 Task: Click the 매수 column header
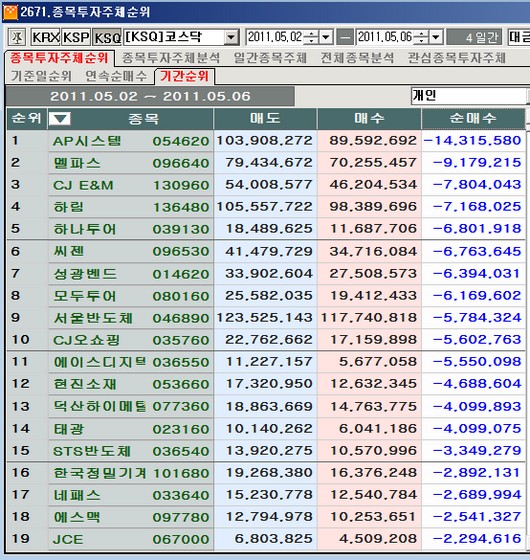(369, 118)
